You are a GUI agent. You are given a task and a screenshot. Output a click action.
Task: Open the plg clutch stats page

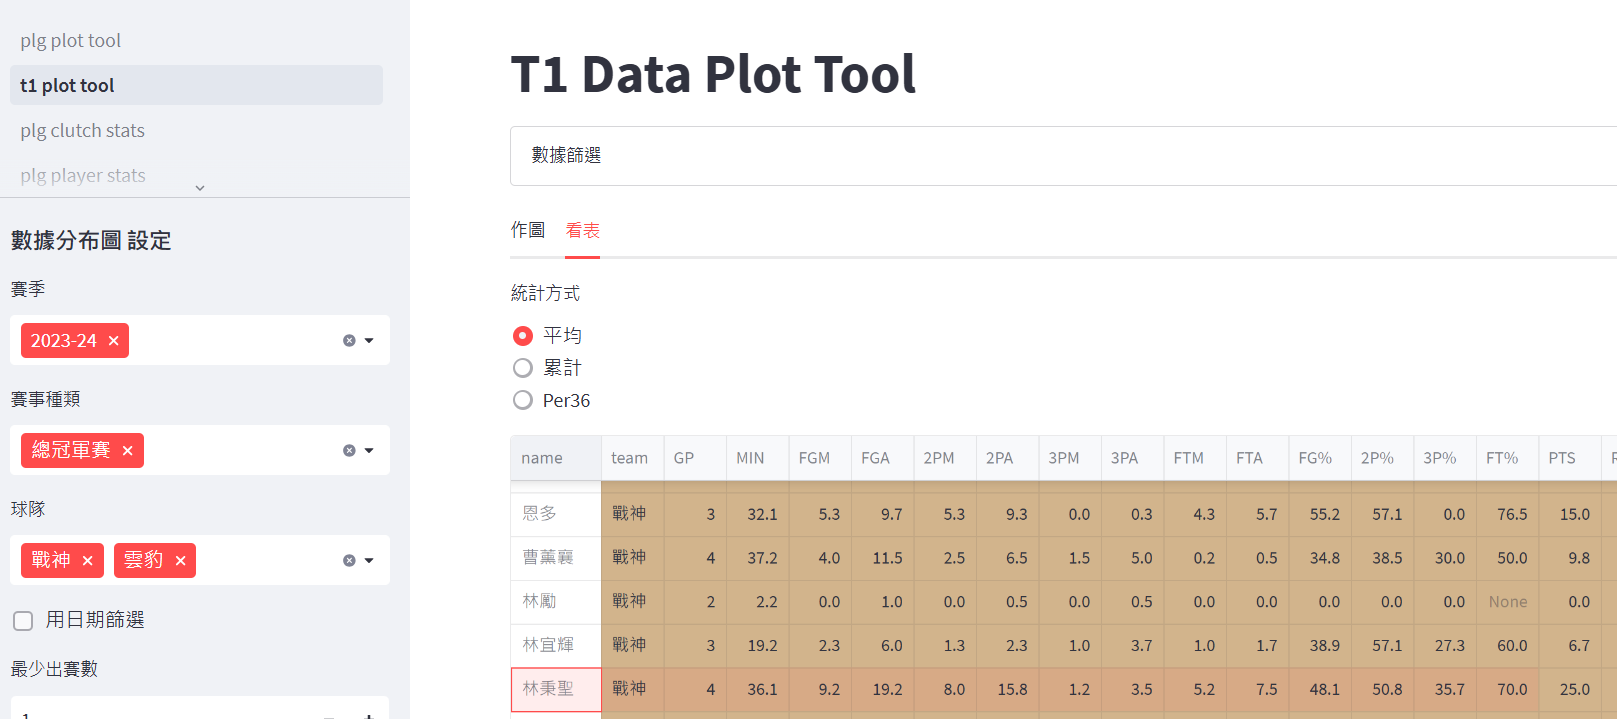point(83,131)
